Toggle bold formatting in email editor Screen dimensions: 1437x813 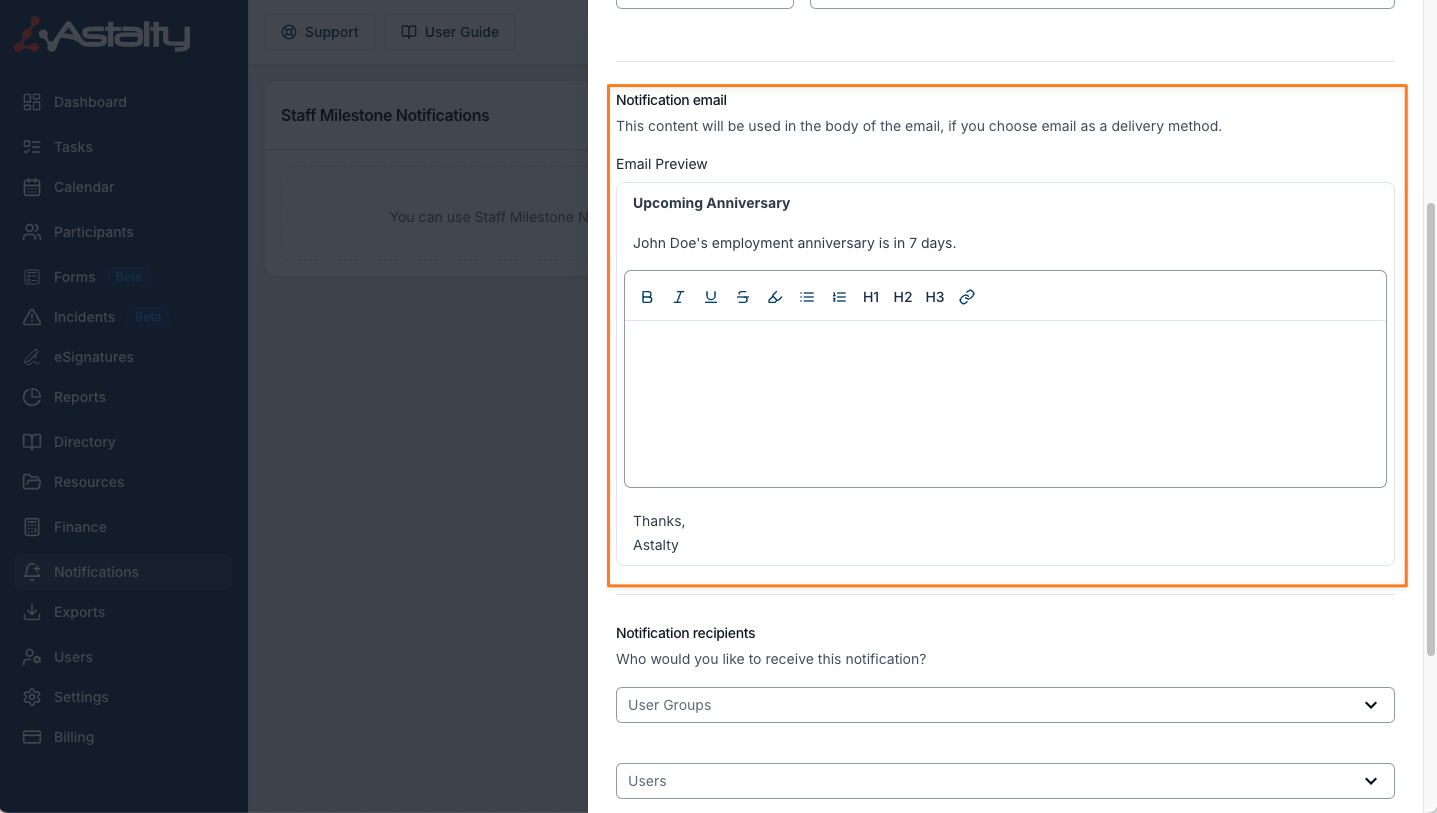647,297
